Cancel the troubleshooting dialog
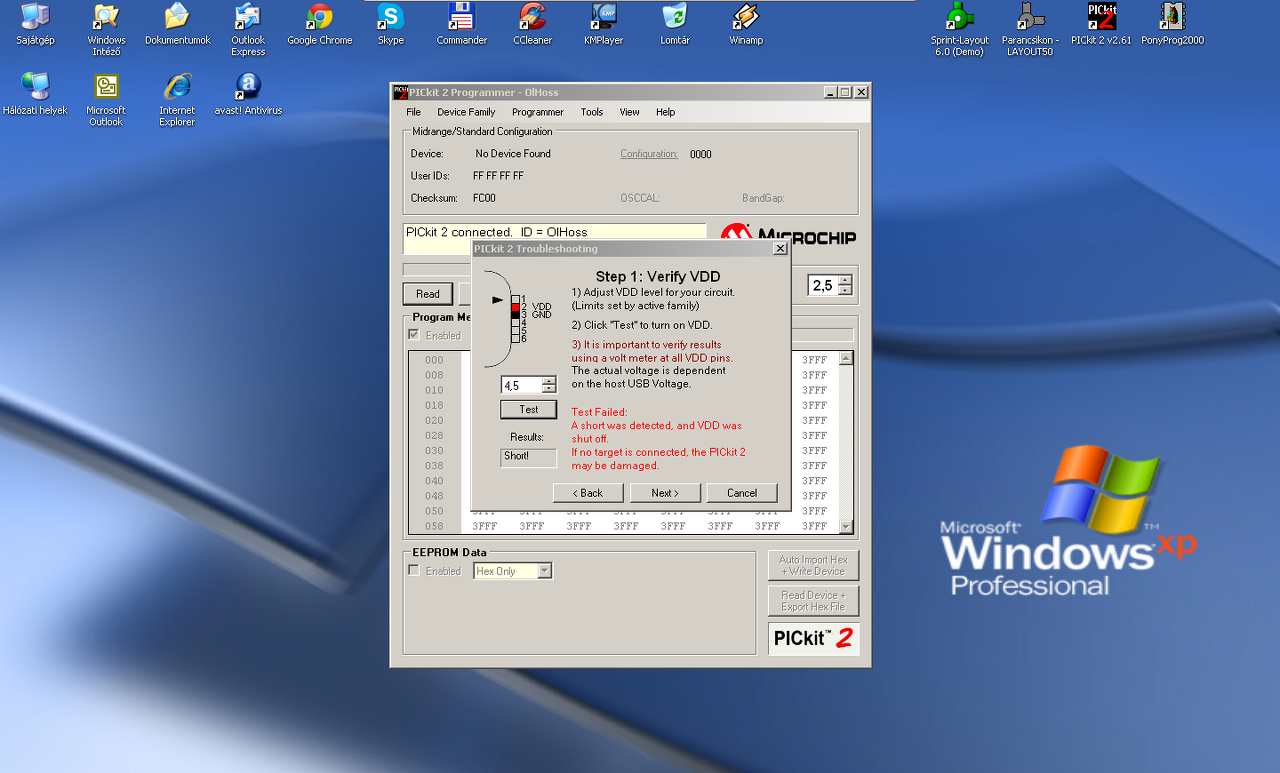 pyautogui.click(x=742, y=493)
